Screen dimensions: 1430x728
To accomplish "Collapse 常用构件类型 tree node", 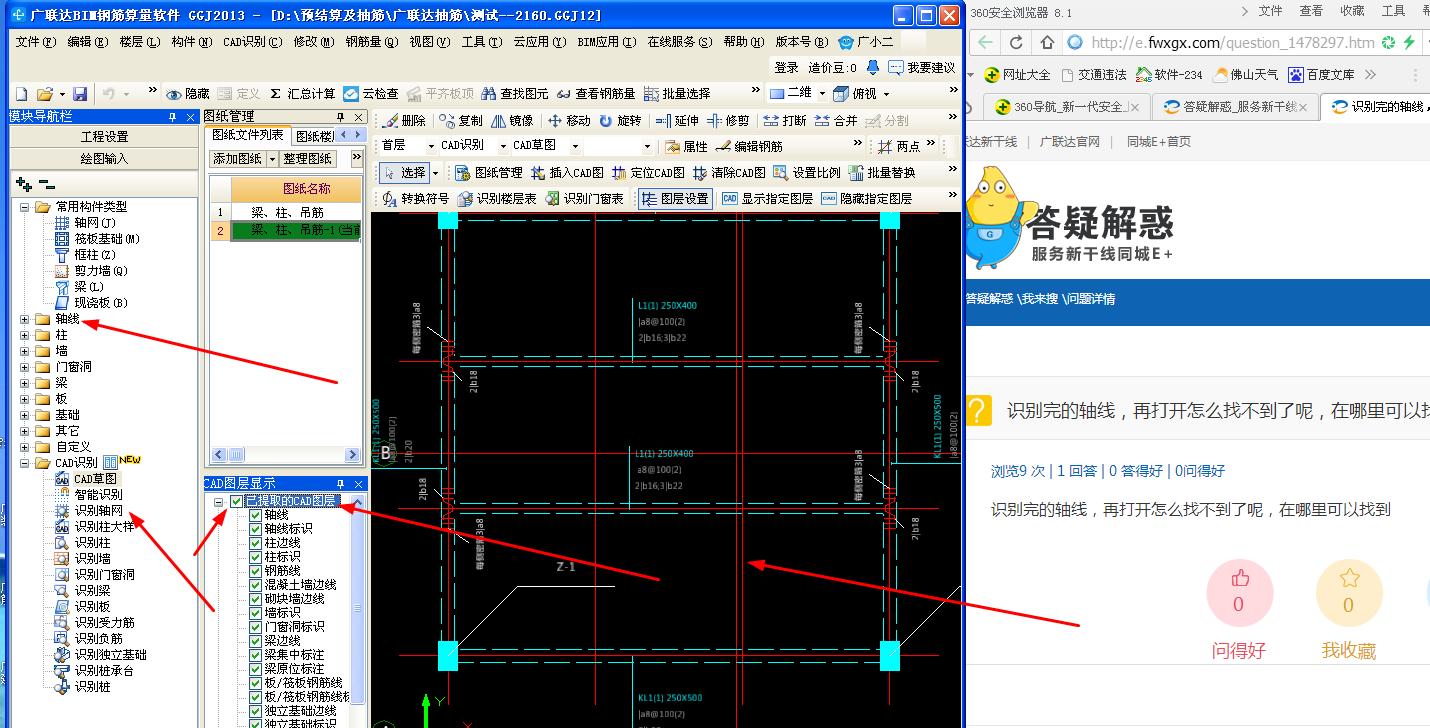I will pos(25,207).
